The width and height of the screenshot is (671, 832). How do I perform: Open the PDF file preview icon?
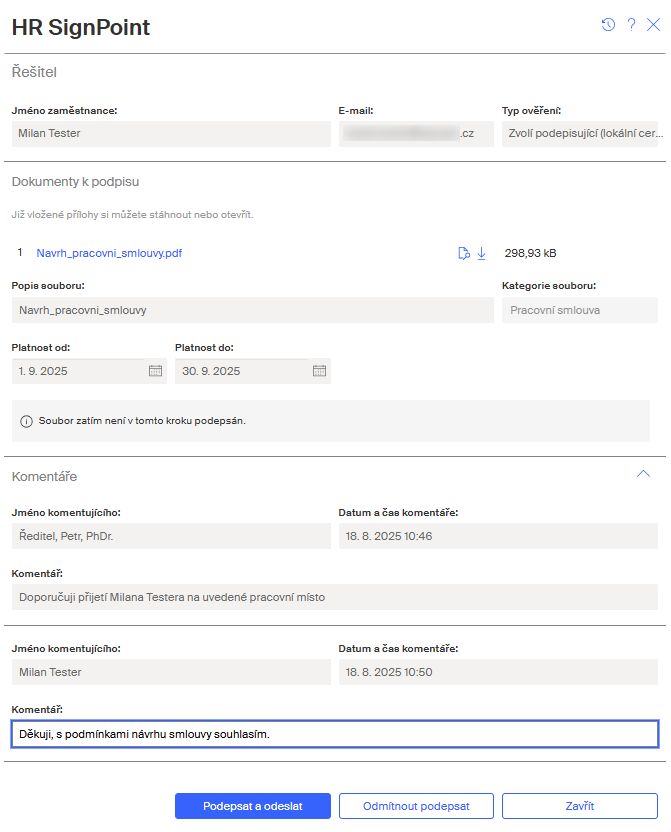(x=464, y=254)
